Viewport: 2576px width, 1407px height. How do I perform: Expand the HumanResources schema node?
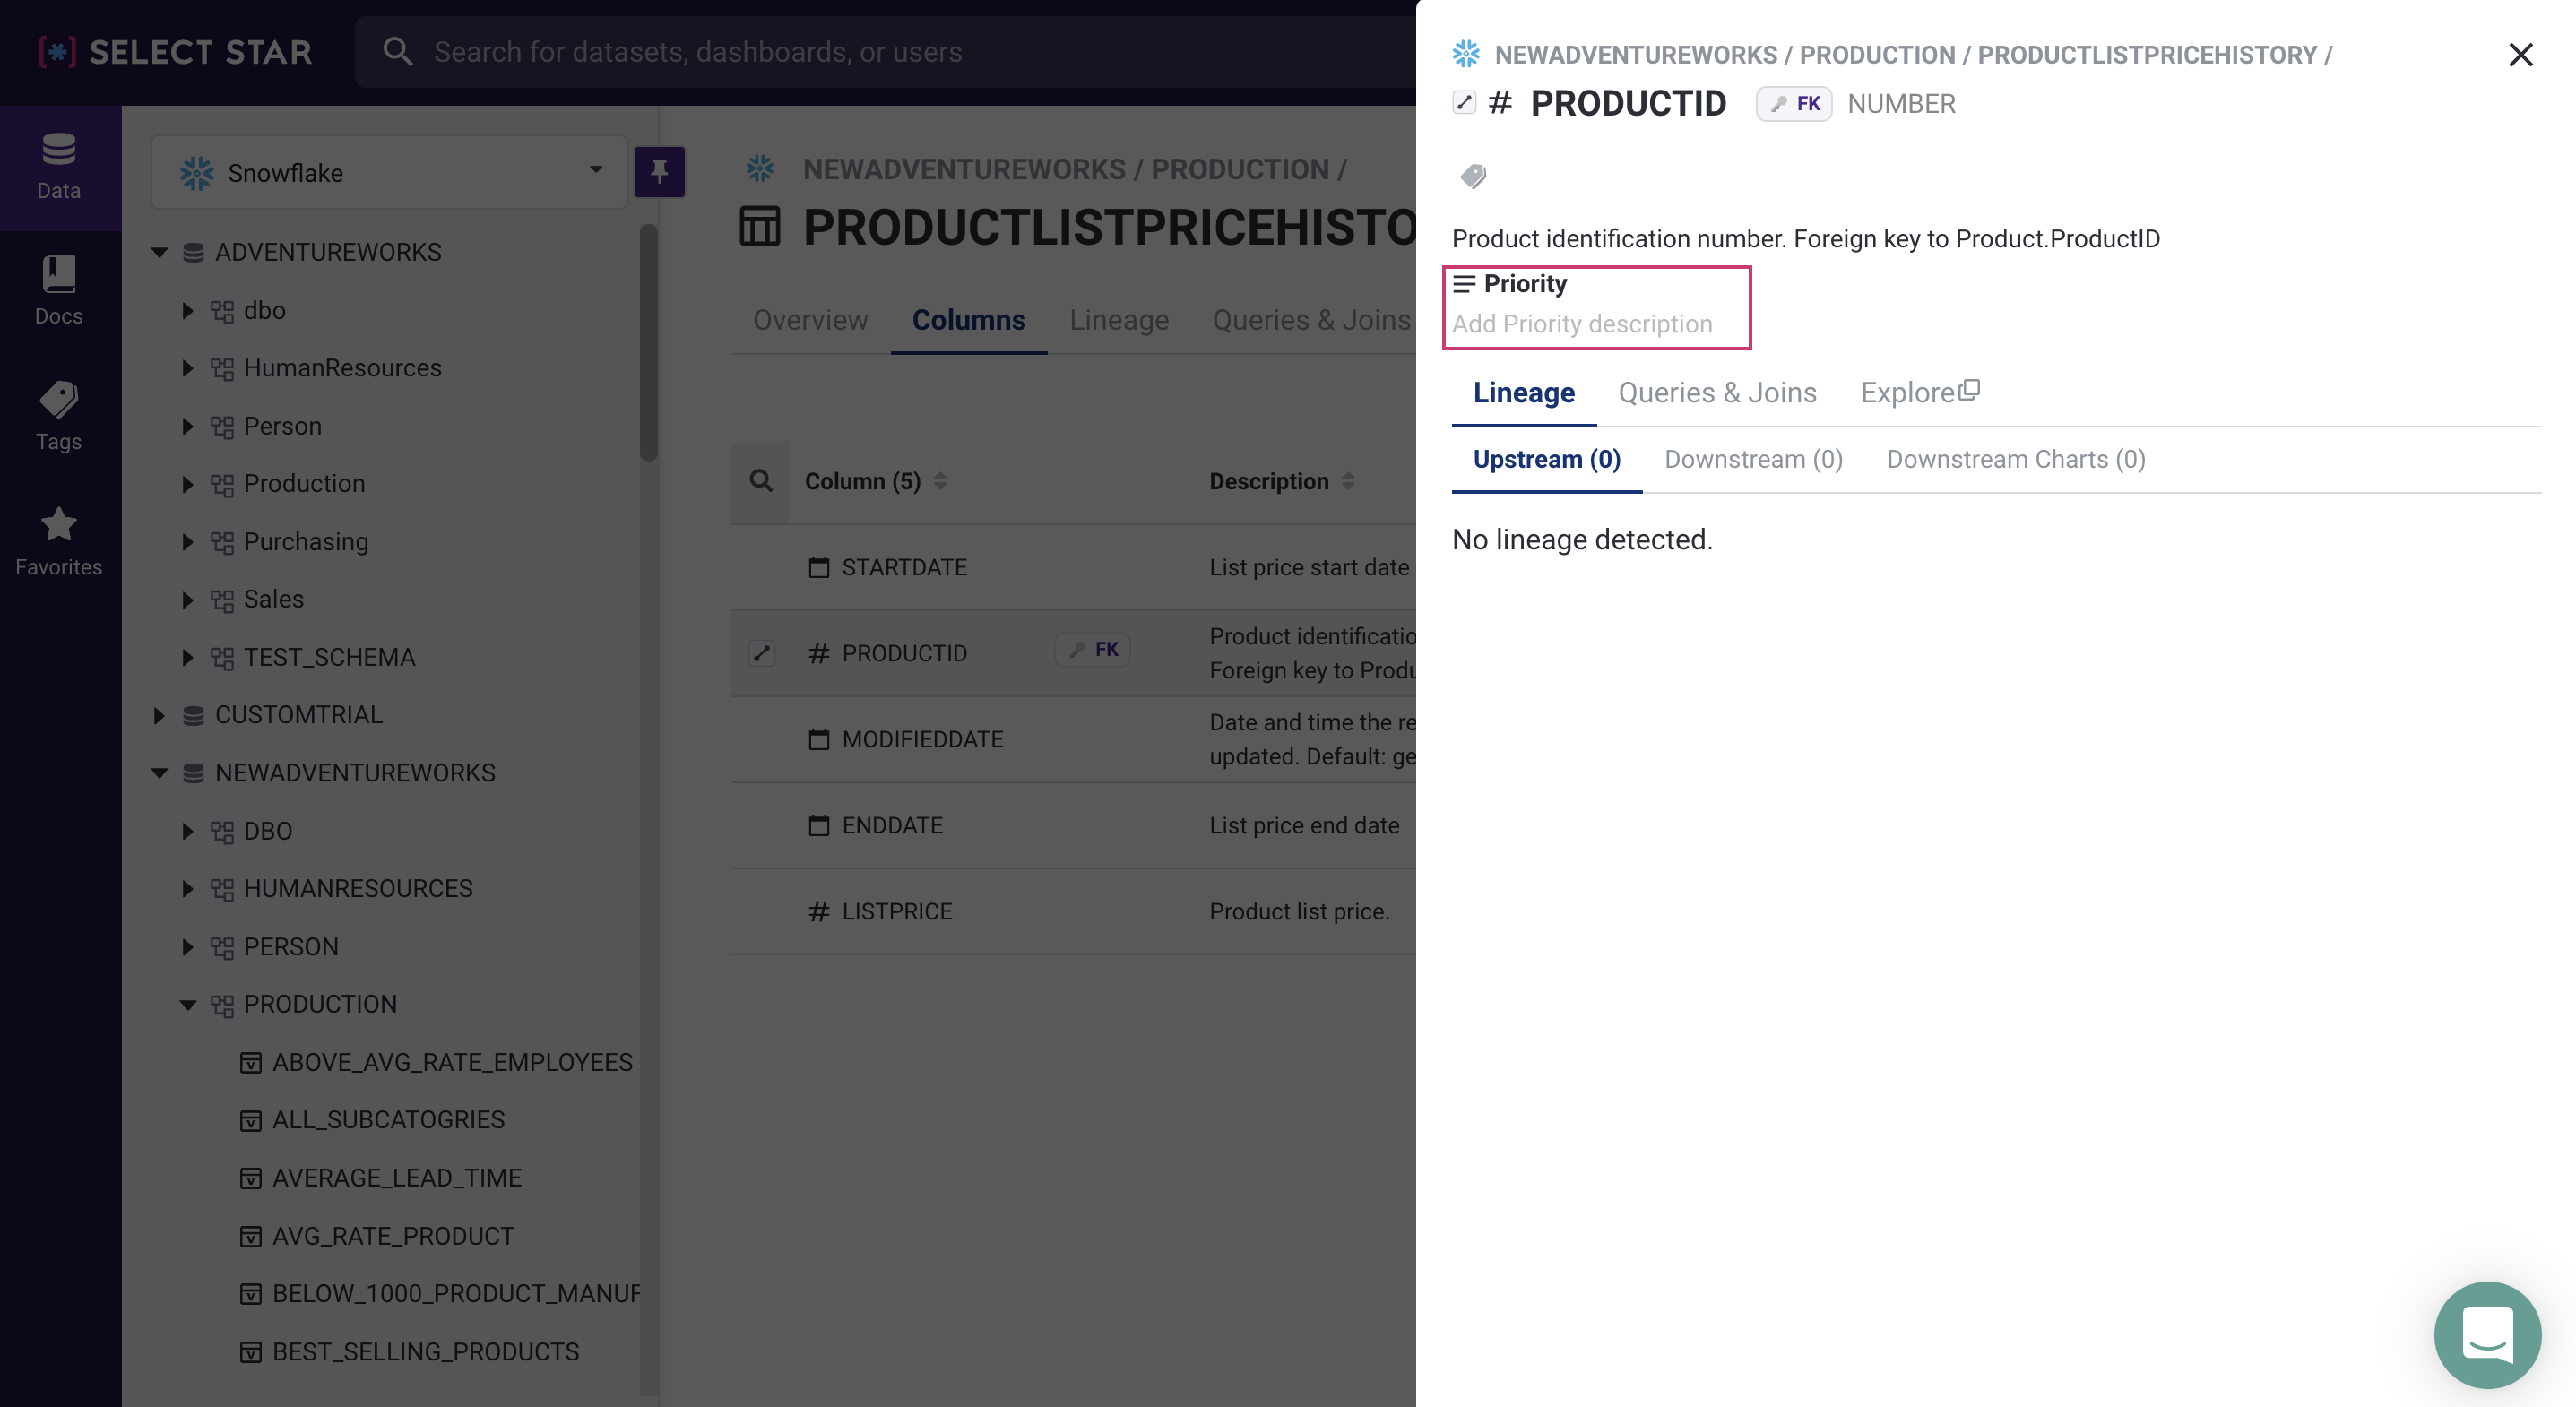[187, 368]
